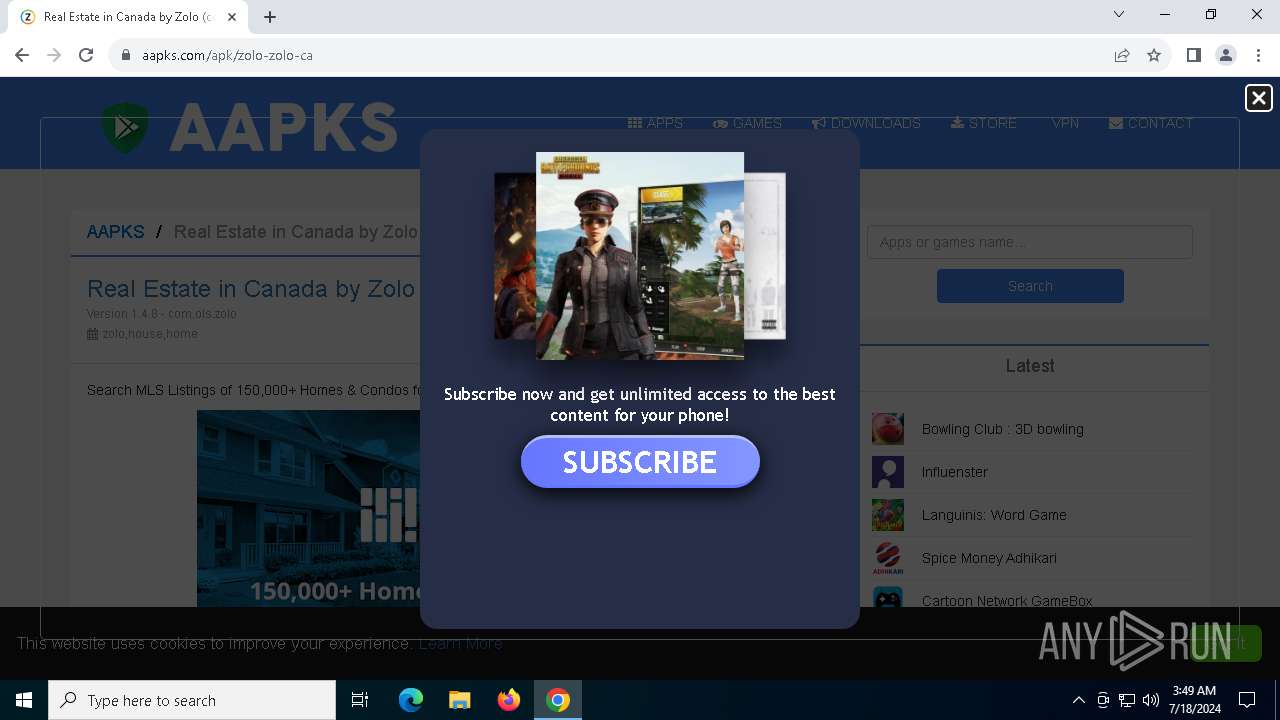The height and width of the screenshot is (720, 1280).
Task: Open Windows Start menu
Action: (x=24, y=700)
